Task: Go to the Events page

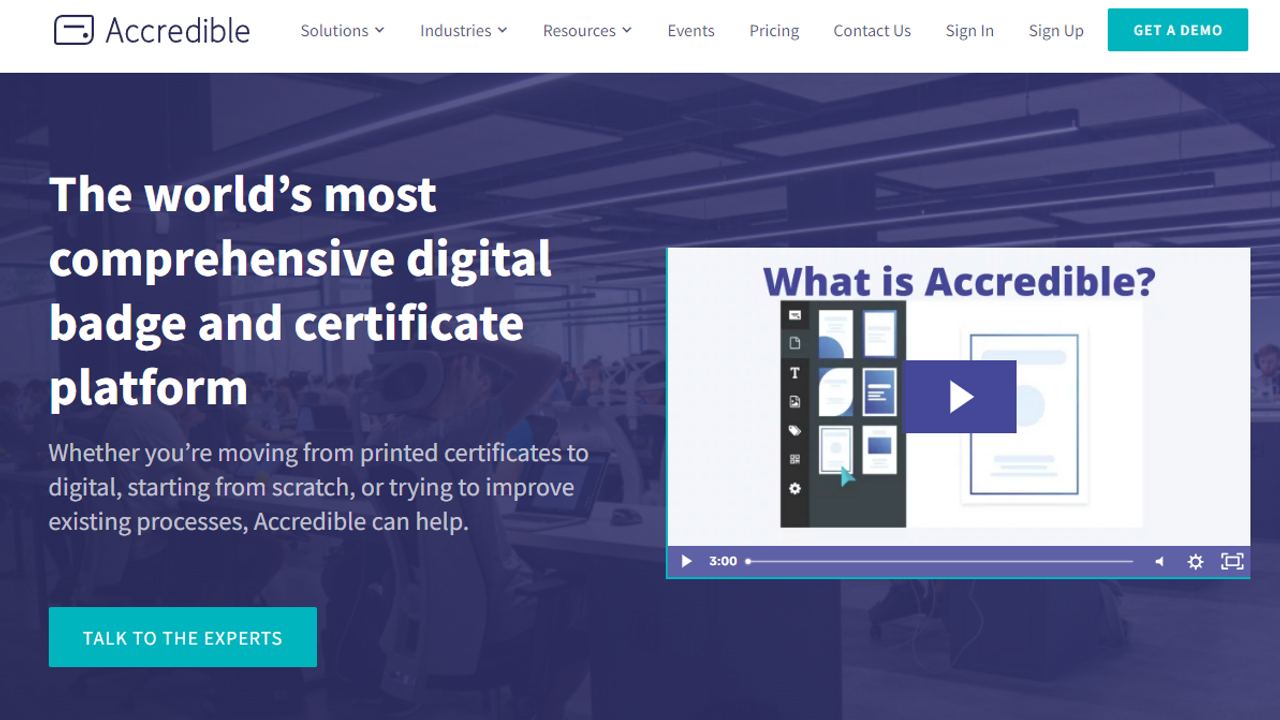Action: pyautogui.click(x=691, y=31)
